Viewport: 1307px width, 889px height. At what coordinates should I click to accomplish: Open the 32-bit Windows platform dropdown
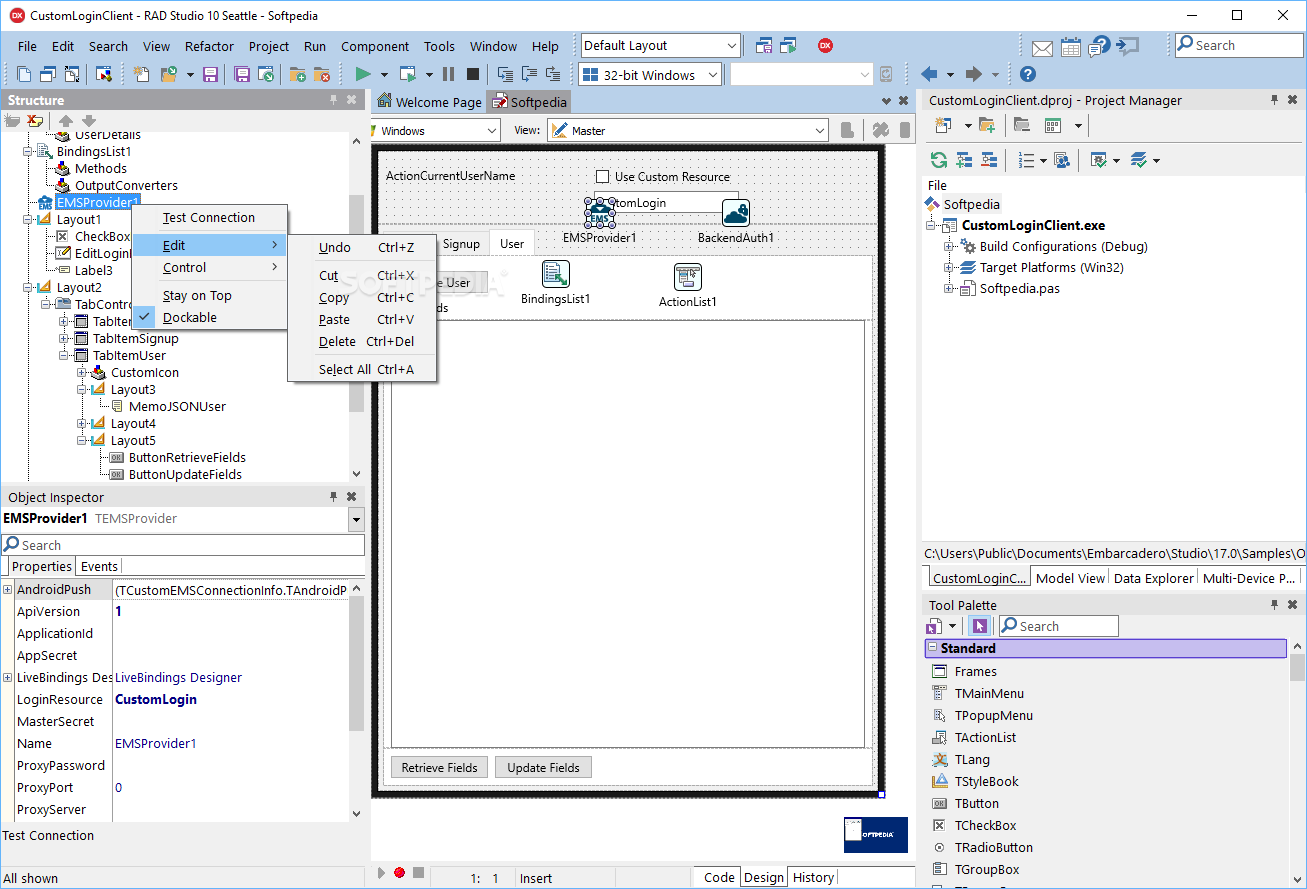[x=713, y=75]
